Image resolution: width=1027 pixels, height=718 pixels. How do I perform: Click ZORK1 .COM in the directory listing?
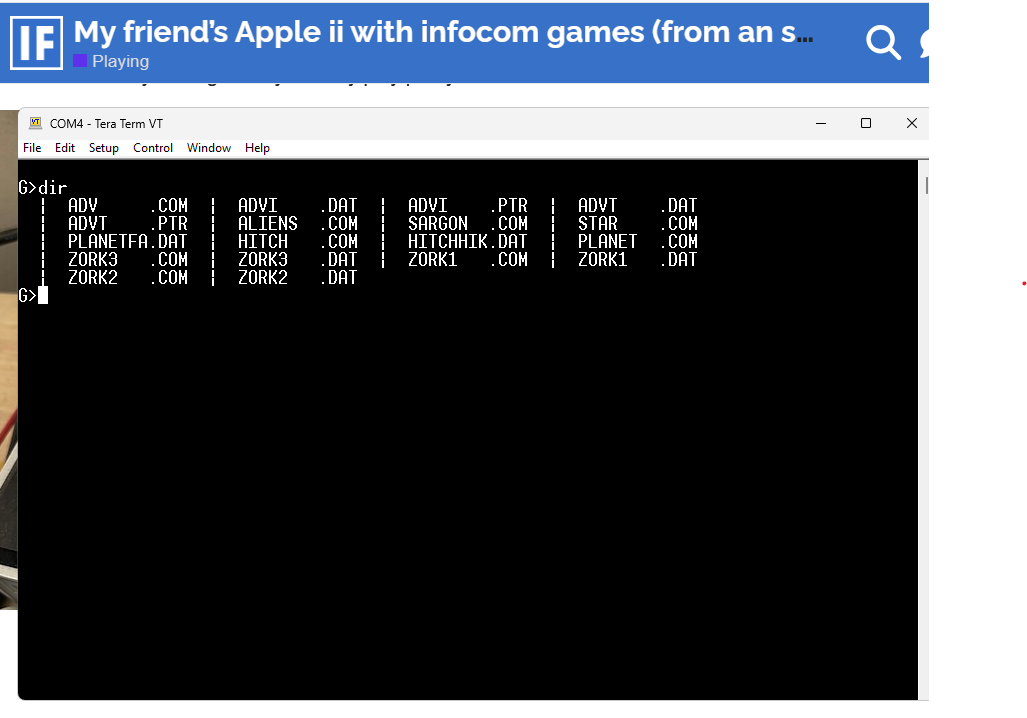pyautogui.click(x=467, y=260)
